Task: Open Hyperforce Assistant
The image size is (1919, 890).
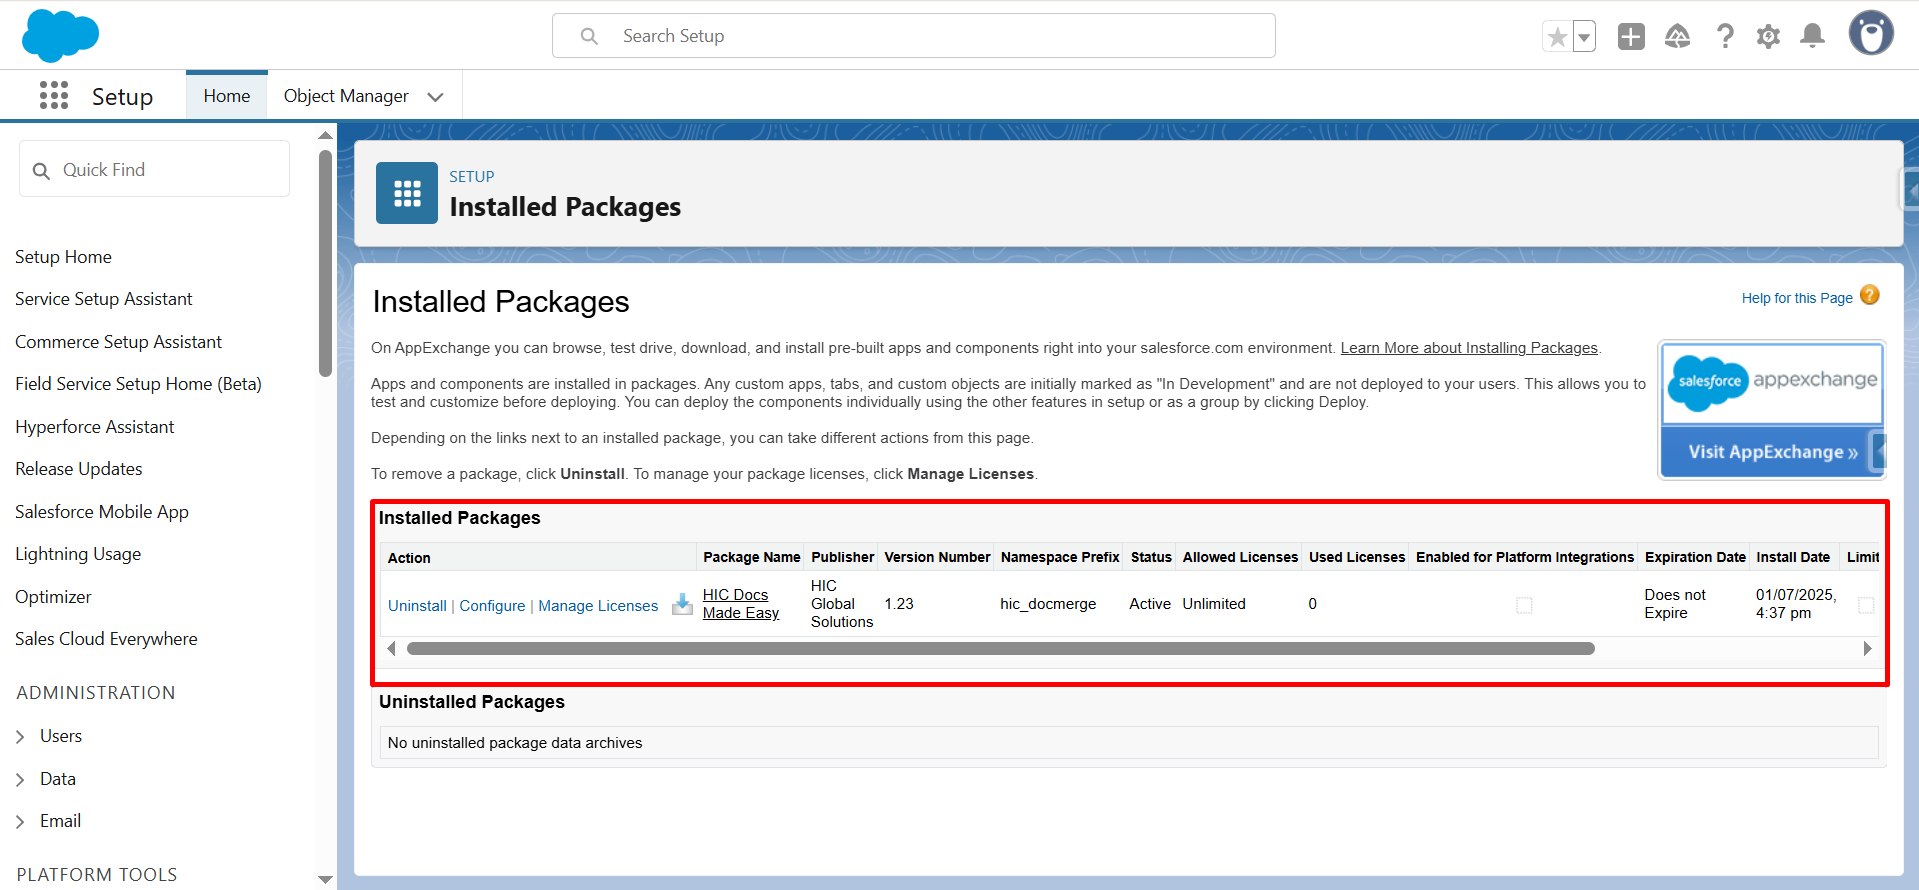Action: pos(94,427)
